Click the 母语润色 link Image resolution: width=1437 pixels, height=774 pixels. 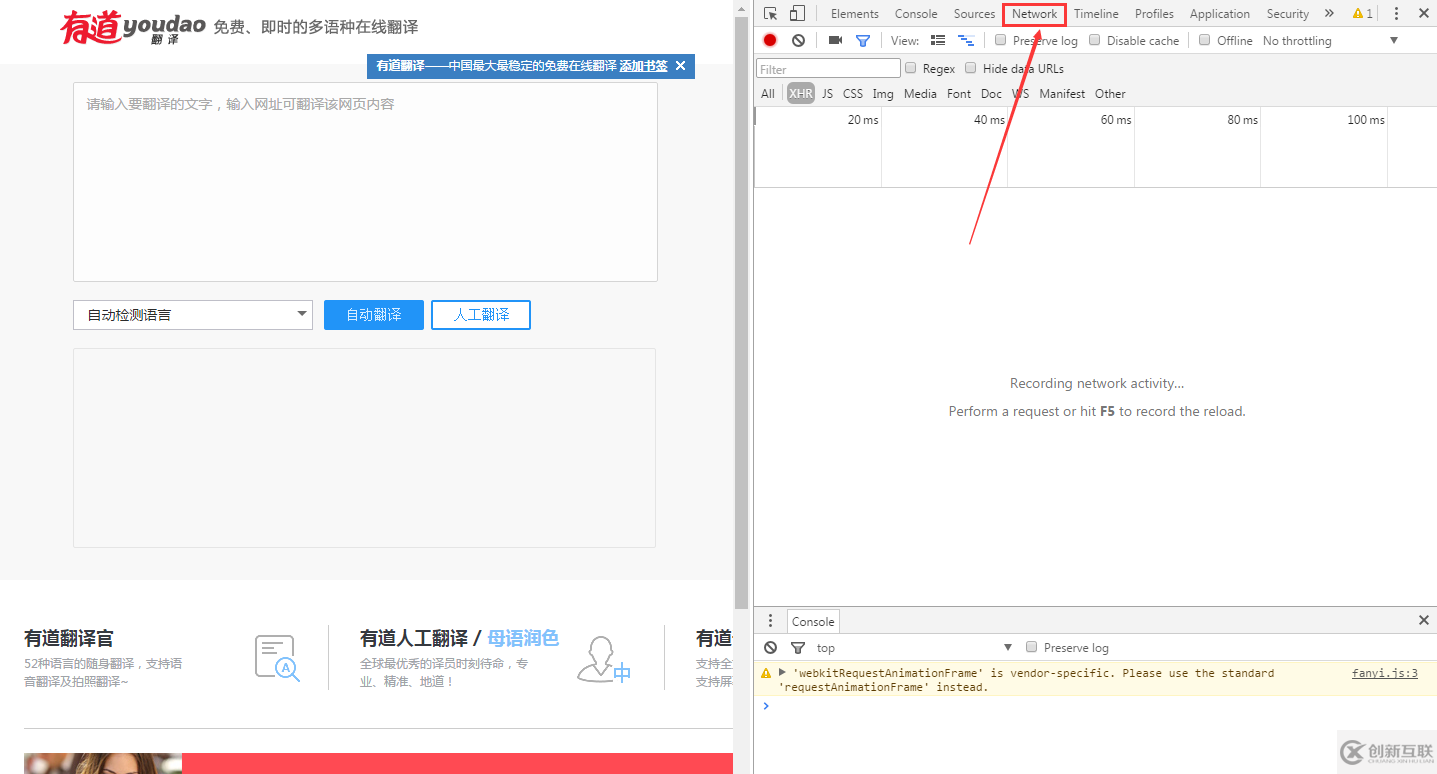pos(523,638)
